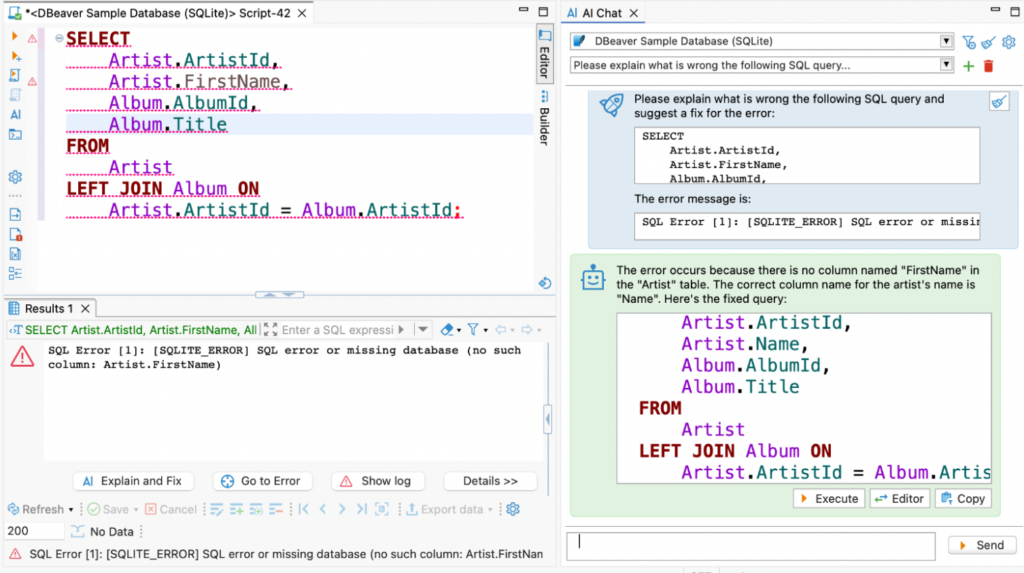Click the No Data row count label
The image size is (1024, 573).
(x=112, y=532)
